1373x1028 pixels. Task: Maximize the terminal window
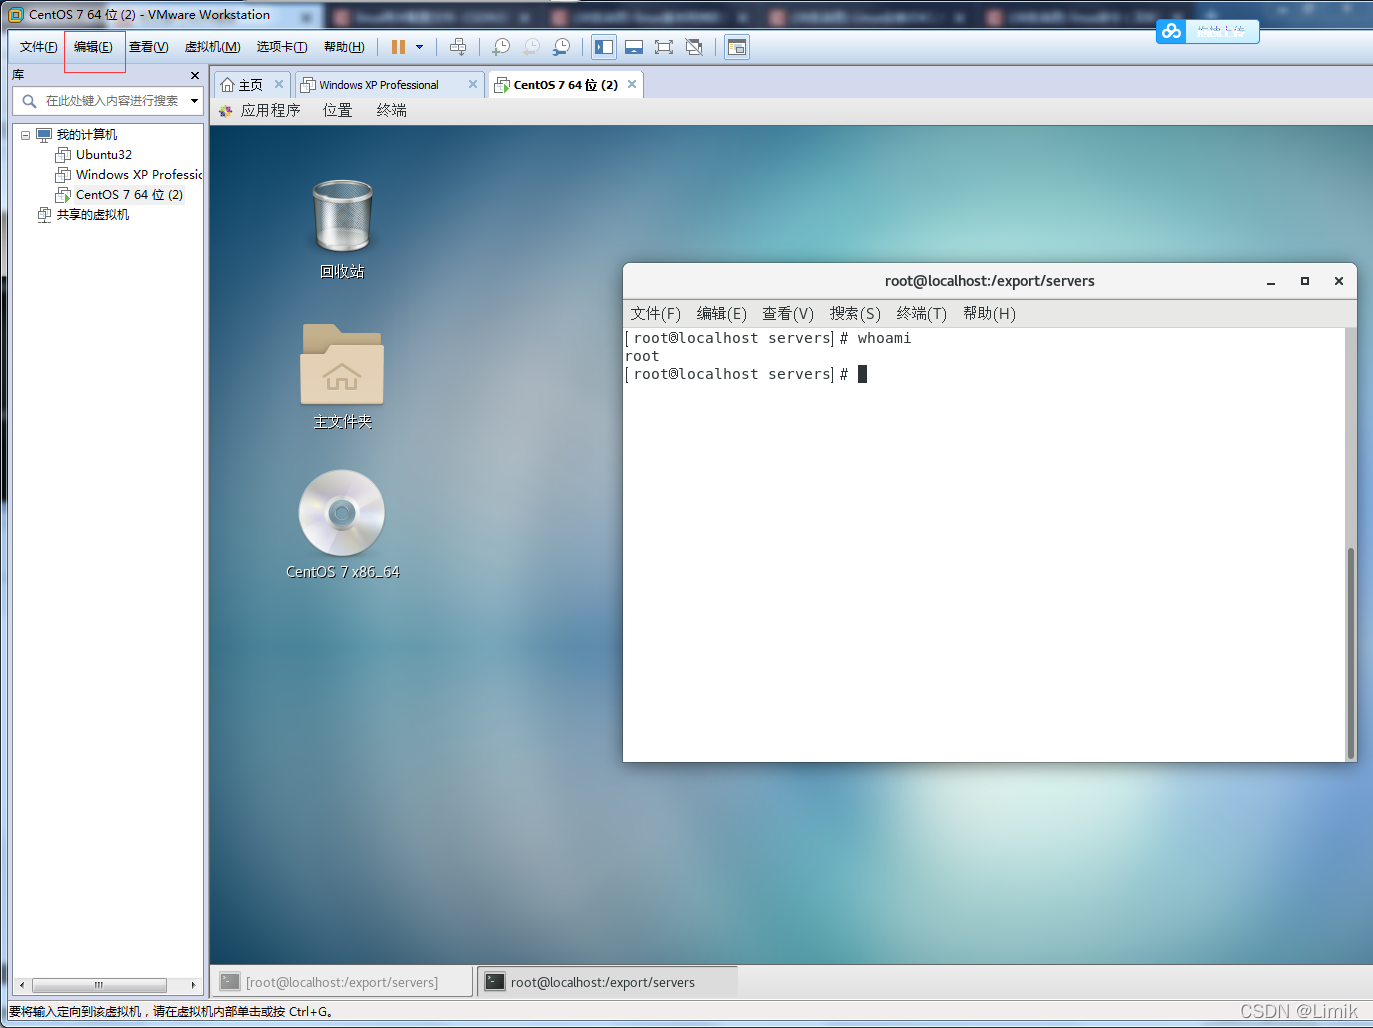coord(1305,282)
